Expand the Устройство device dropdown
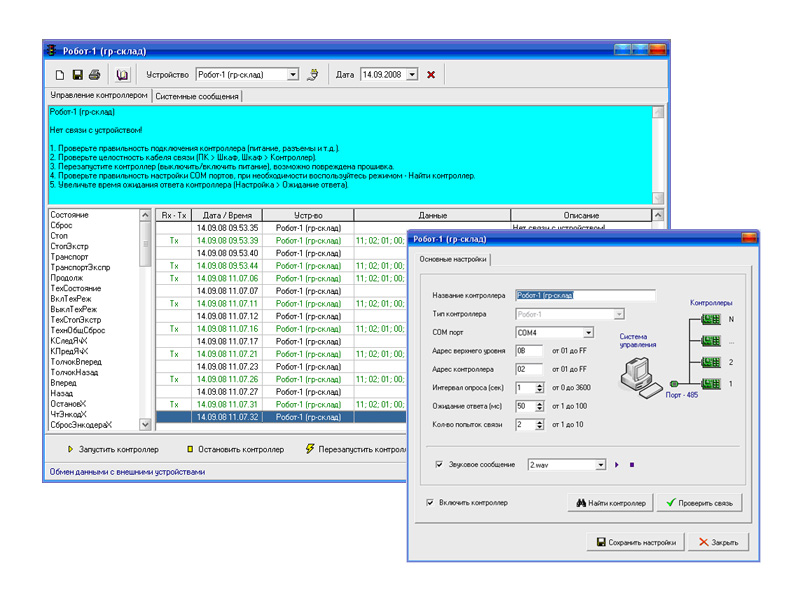This screenshot has height=600, width=800. click(292, 75)
